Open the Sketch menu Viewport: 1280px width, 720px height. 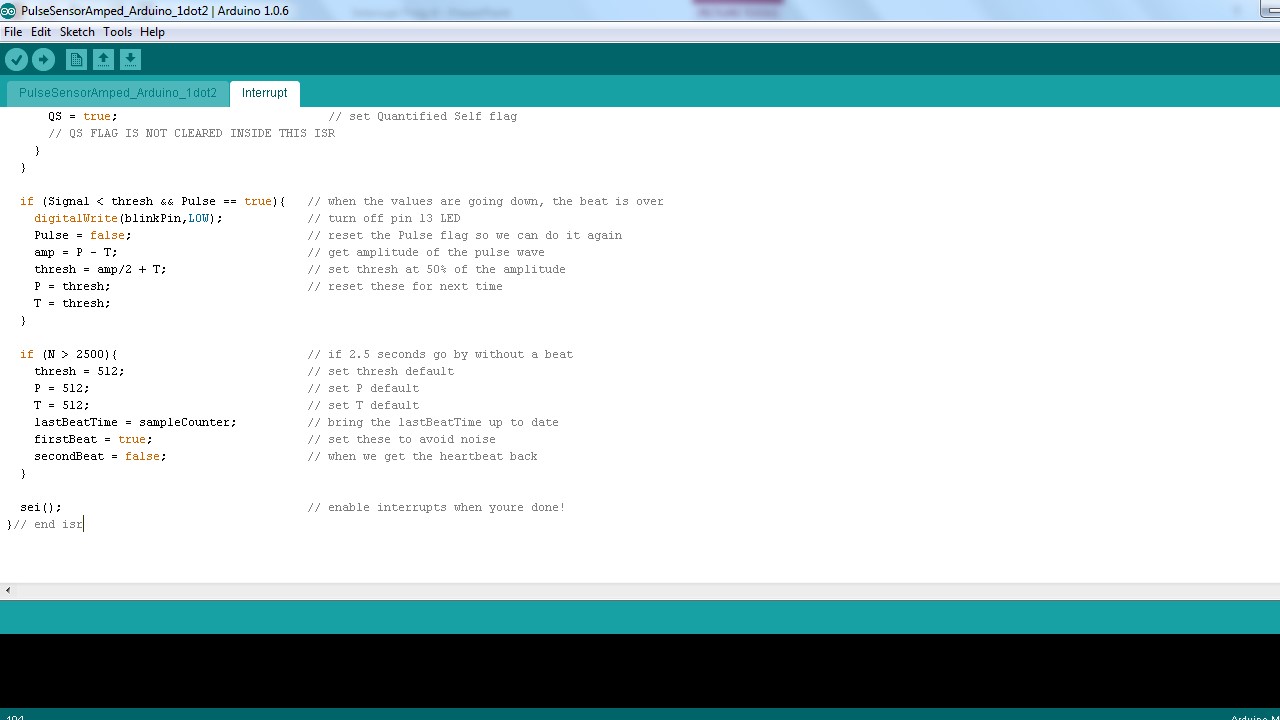click(76, 31)
